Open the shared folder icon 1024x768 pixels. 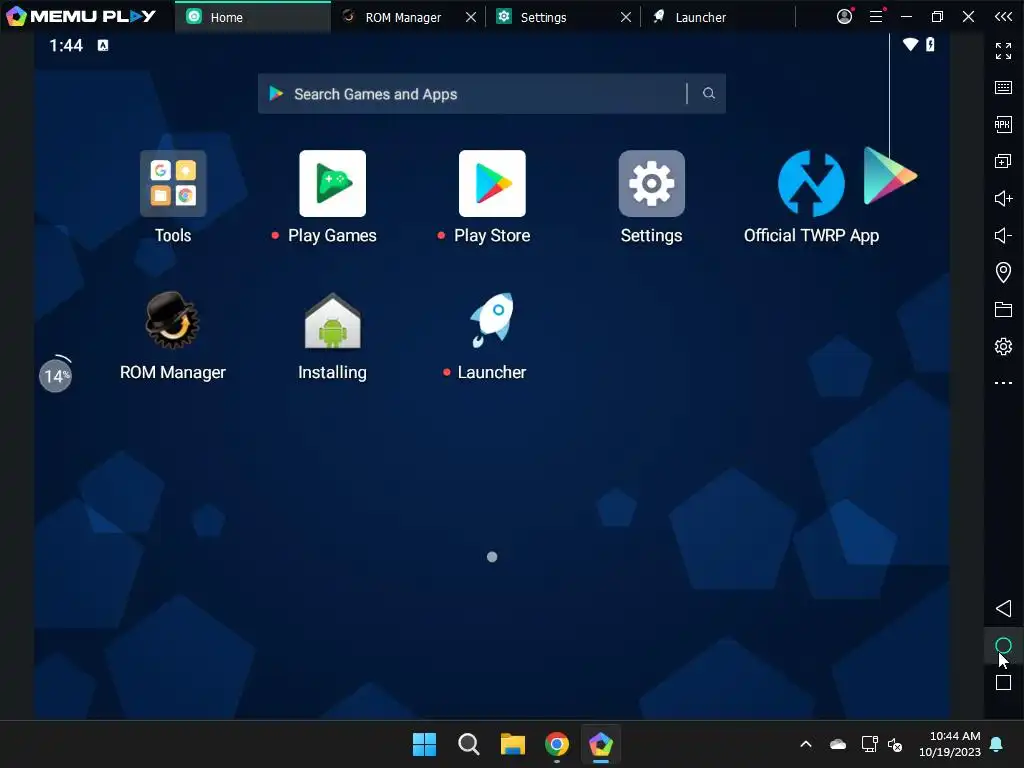click(x=1003, y=310)
